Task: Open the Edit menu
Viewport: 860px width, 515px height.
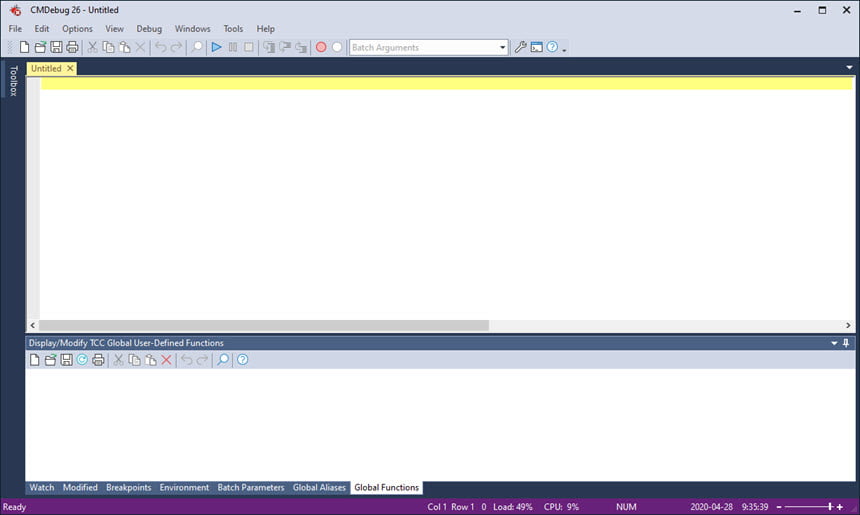Action: coord(42,29)
